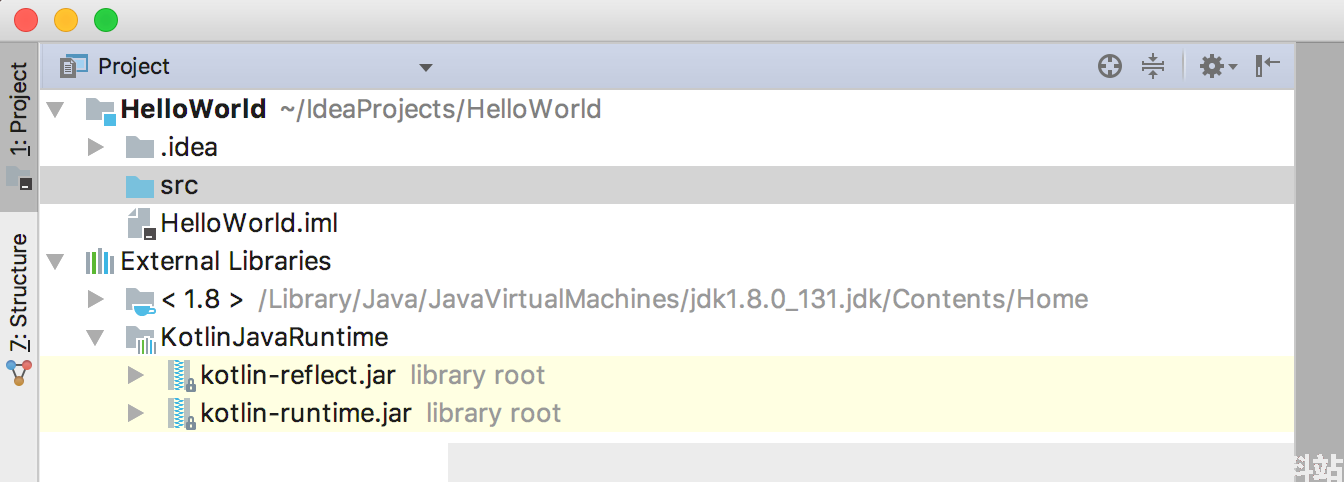This screenshot has width=1344, height=482.
Task: Click the JDK path /Library/Java/JavaVirtualMachines text
Action: [673, 299]
